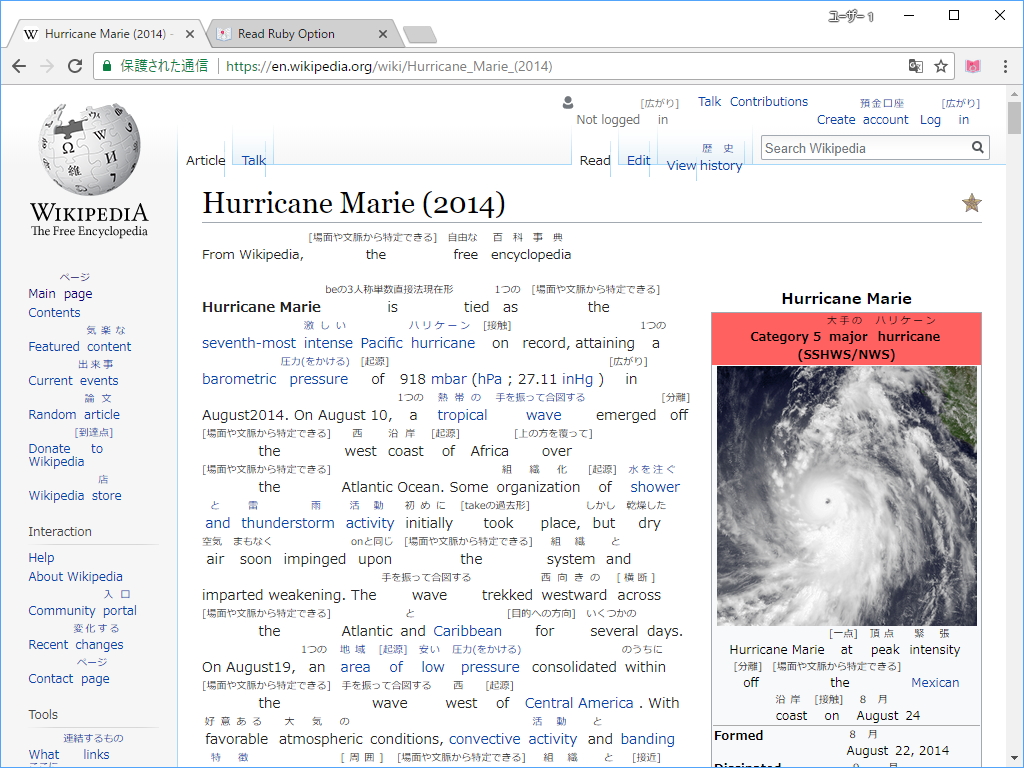Open What links here link
The height and width of the screenshot is (768, 1024).
coord(69,754)
